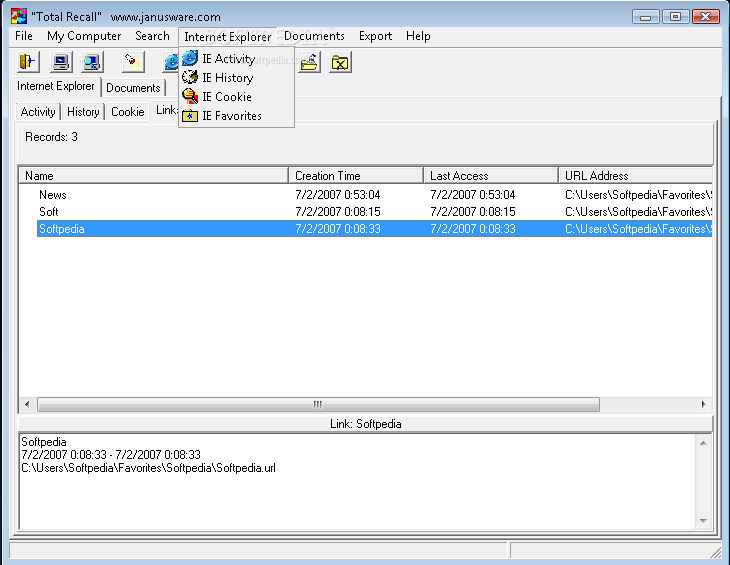Close the Internet Explorer menu header
The image size is (730, 565).
[x=228, y=36]
